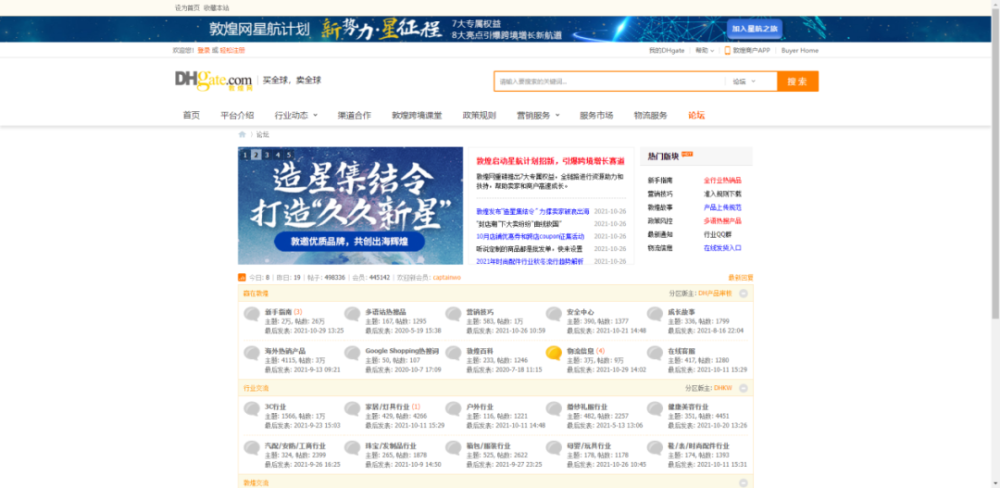The width and height of the screenshot is (1000, 488).
Task: Open the Buyer Home link
Action: pos(800,50)
